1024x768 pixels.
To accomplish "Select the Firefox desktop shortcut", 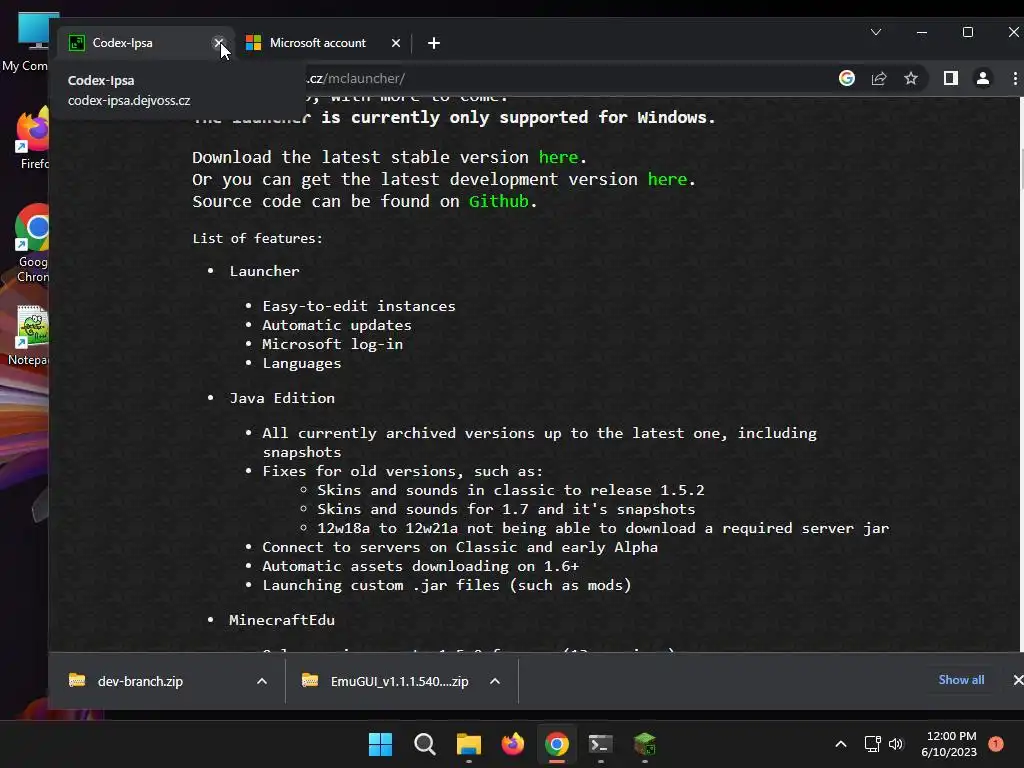I will [x=34, y=139].
